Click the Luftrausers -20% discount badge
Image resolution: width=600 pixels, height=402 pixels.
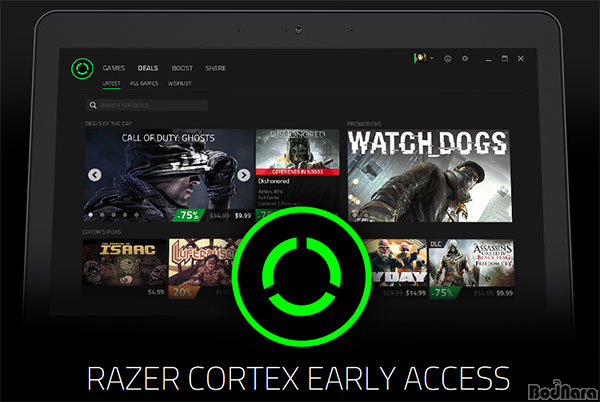184,292
